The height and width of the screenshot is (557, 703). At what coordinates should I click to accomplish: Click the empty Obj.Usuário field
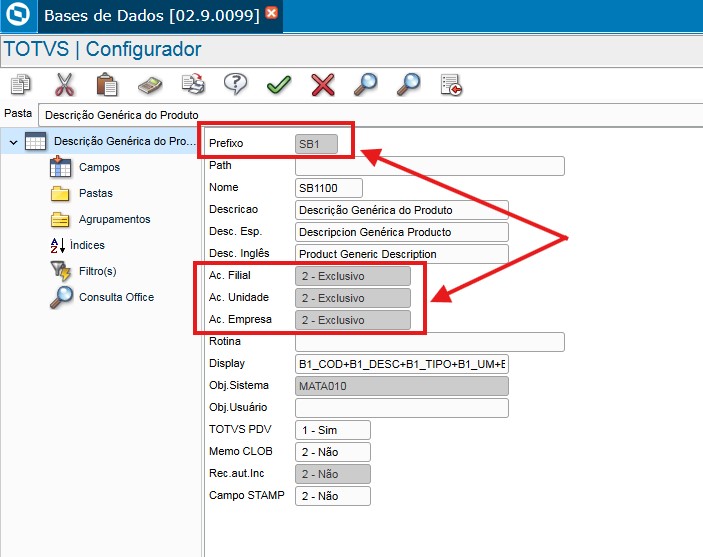coord(402,408)
